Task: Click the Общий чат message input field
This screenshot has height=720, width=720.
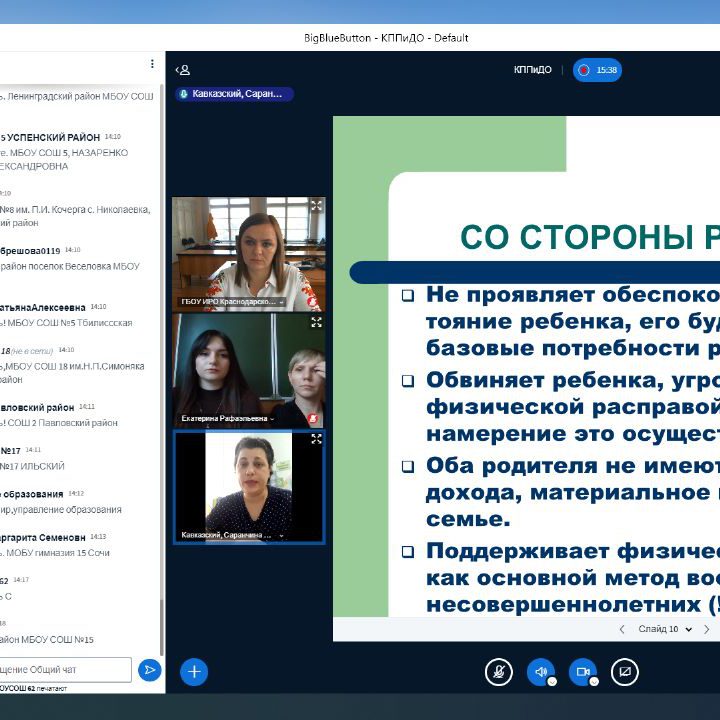Action: pyautogui.click(x=66, y=669)
